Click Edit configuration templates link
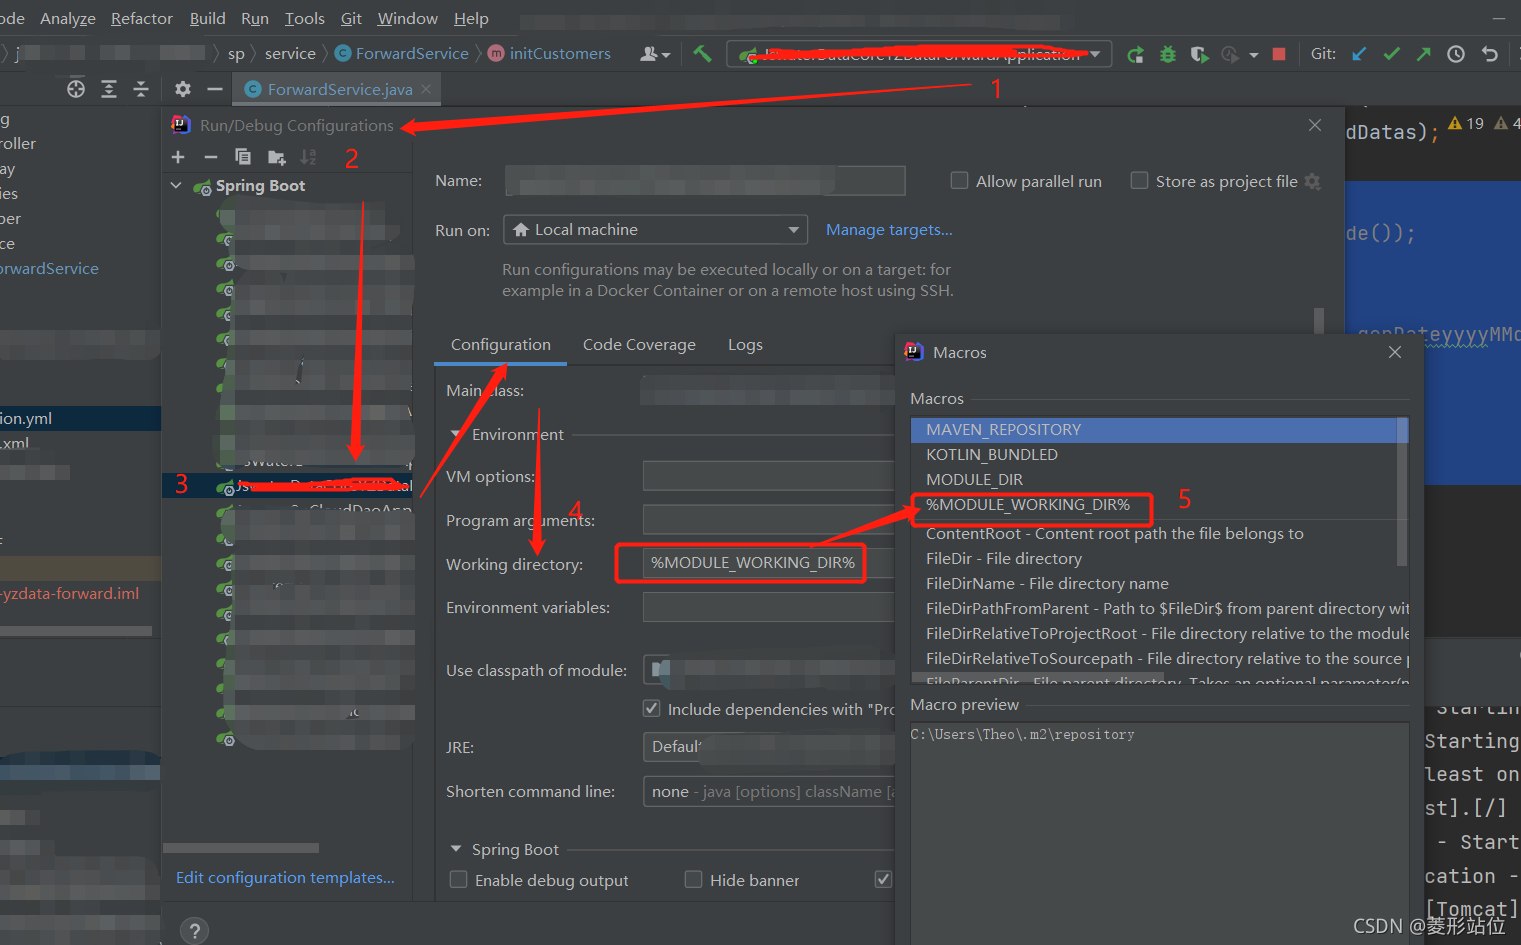Screen dimensions: 1521x945 tap(285, 878)
